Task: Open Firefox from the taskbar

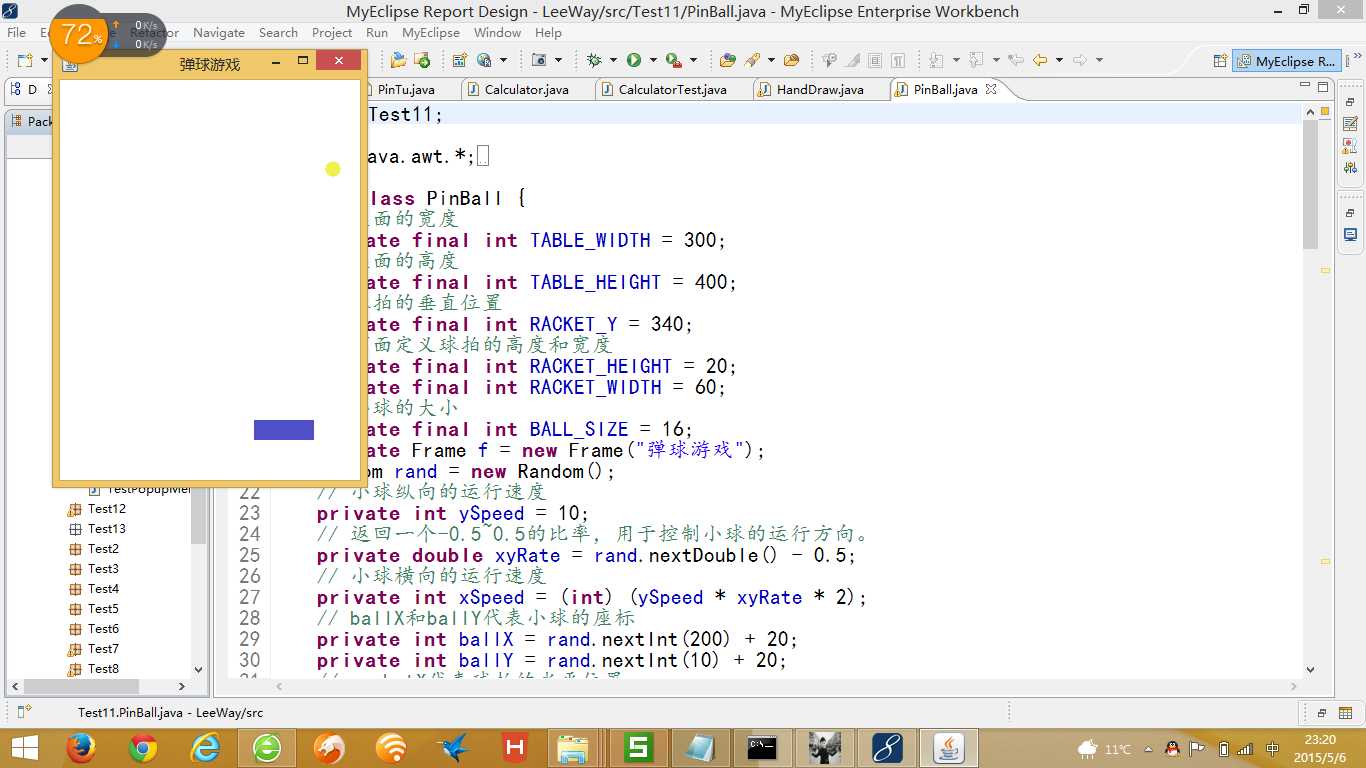Action: 81,748
